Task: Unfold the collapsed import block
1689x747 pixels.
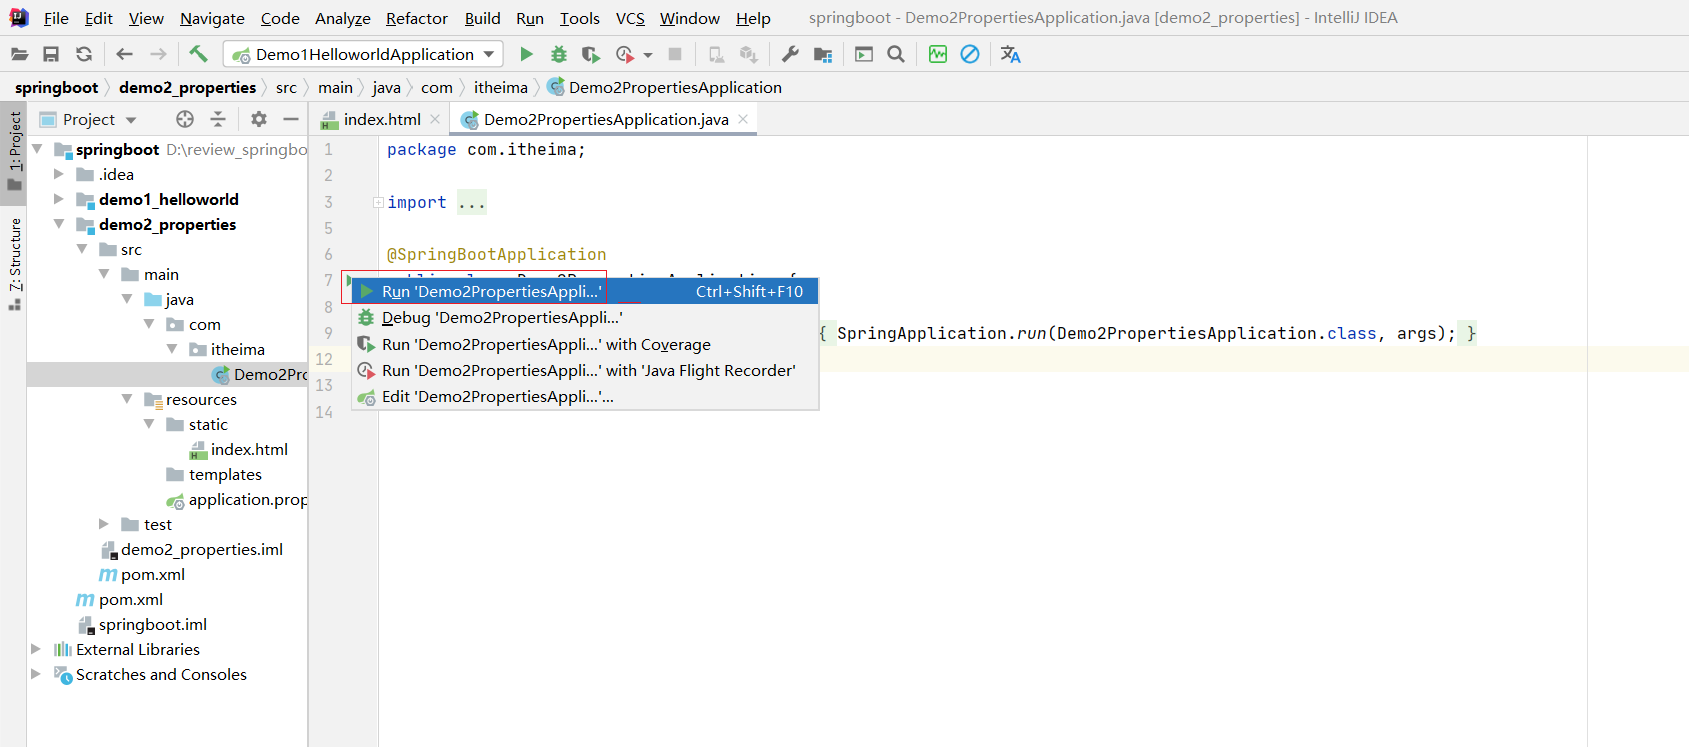Action: click(x=379, y=203)
